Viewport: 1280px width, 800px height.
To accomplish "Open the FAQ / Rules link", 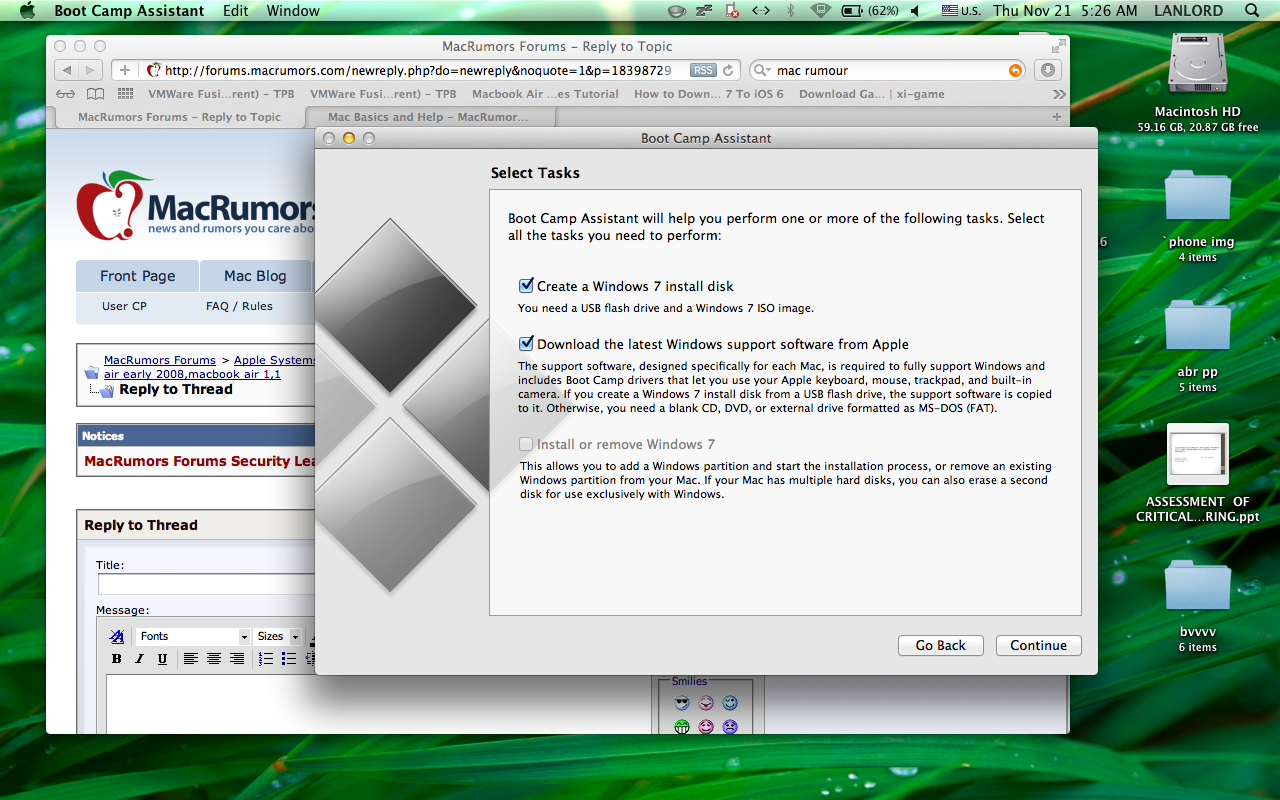I will [239, 306].
